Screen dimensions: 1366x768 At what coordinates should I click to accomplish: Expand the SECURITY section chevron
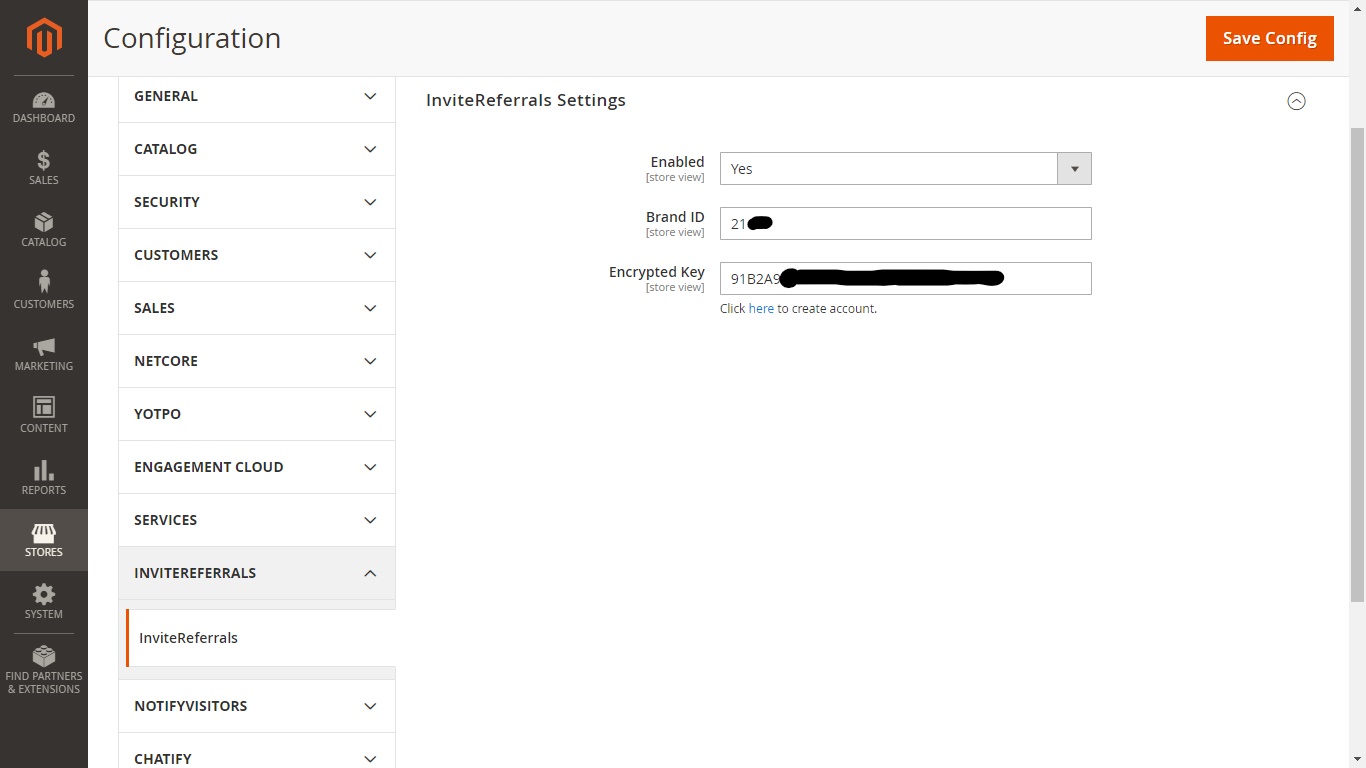coord(370,202)
